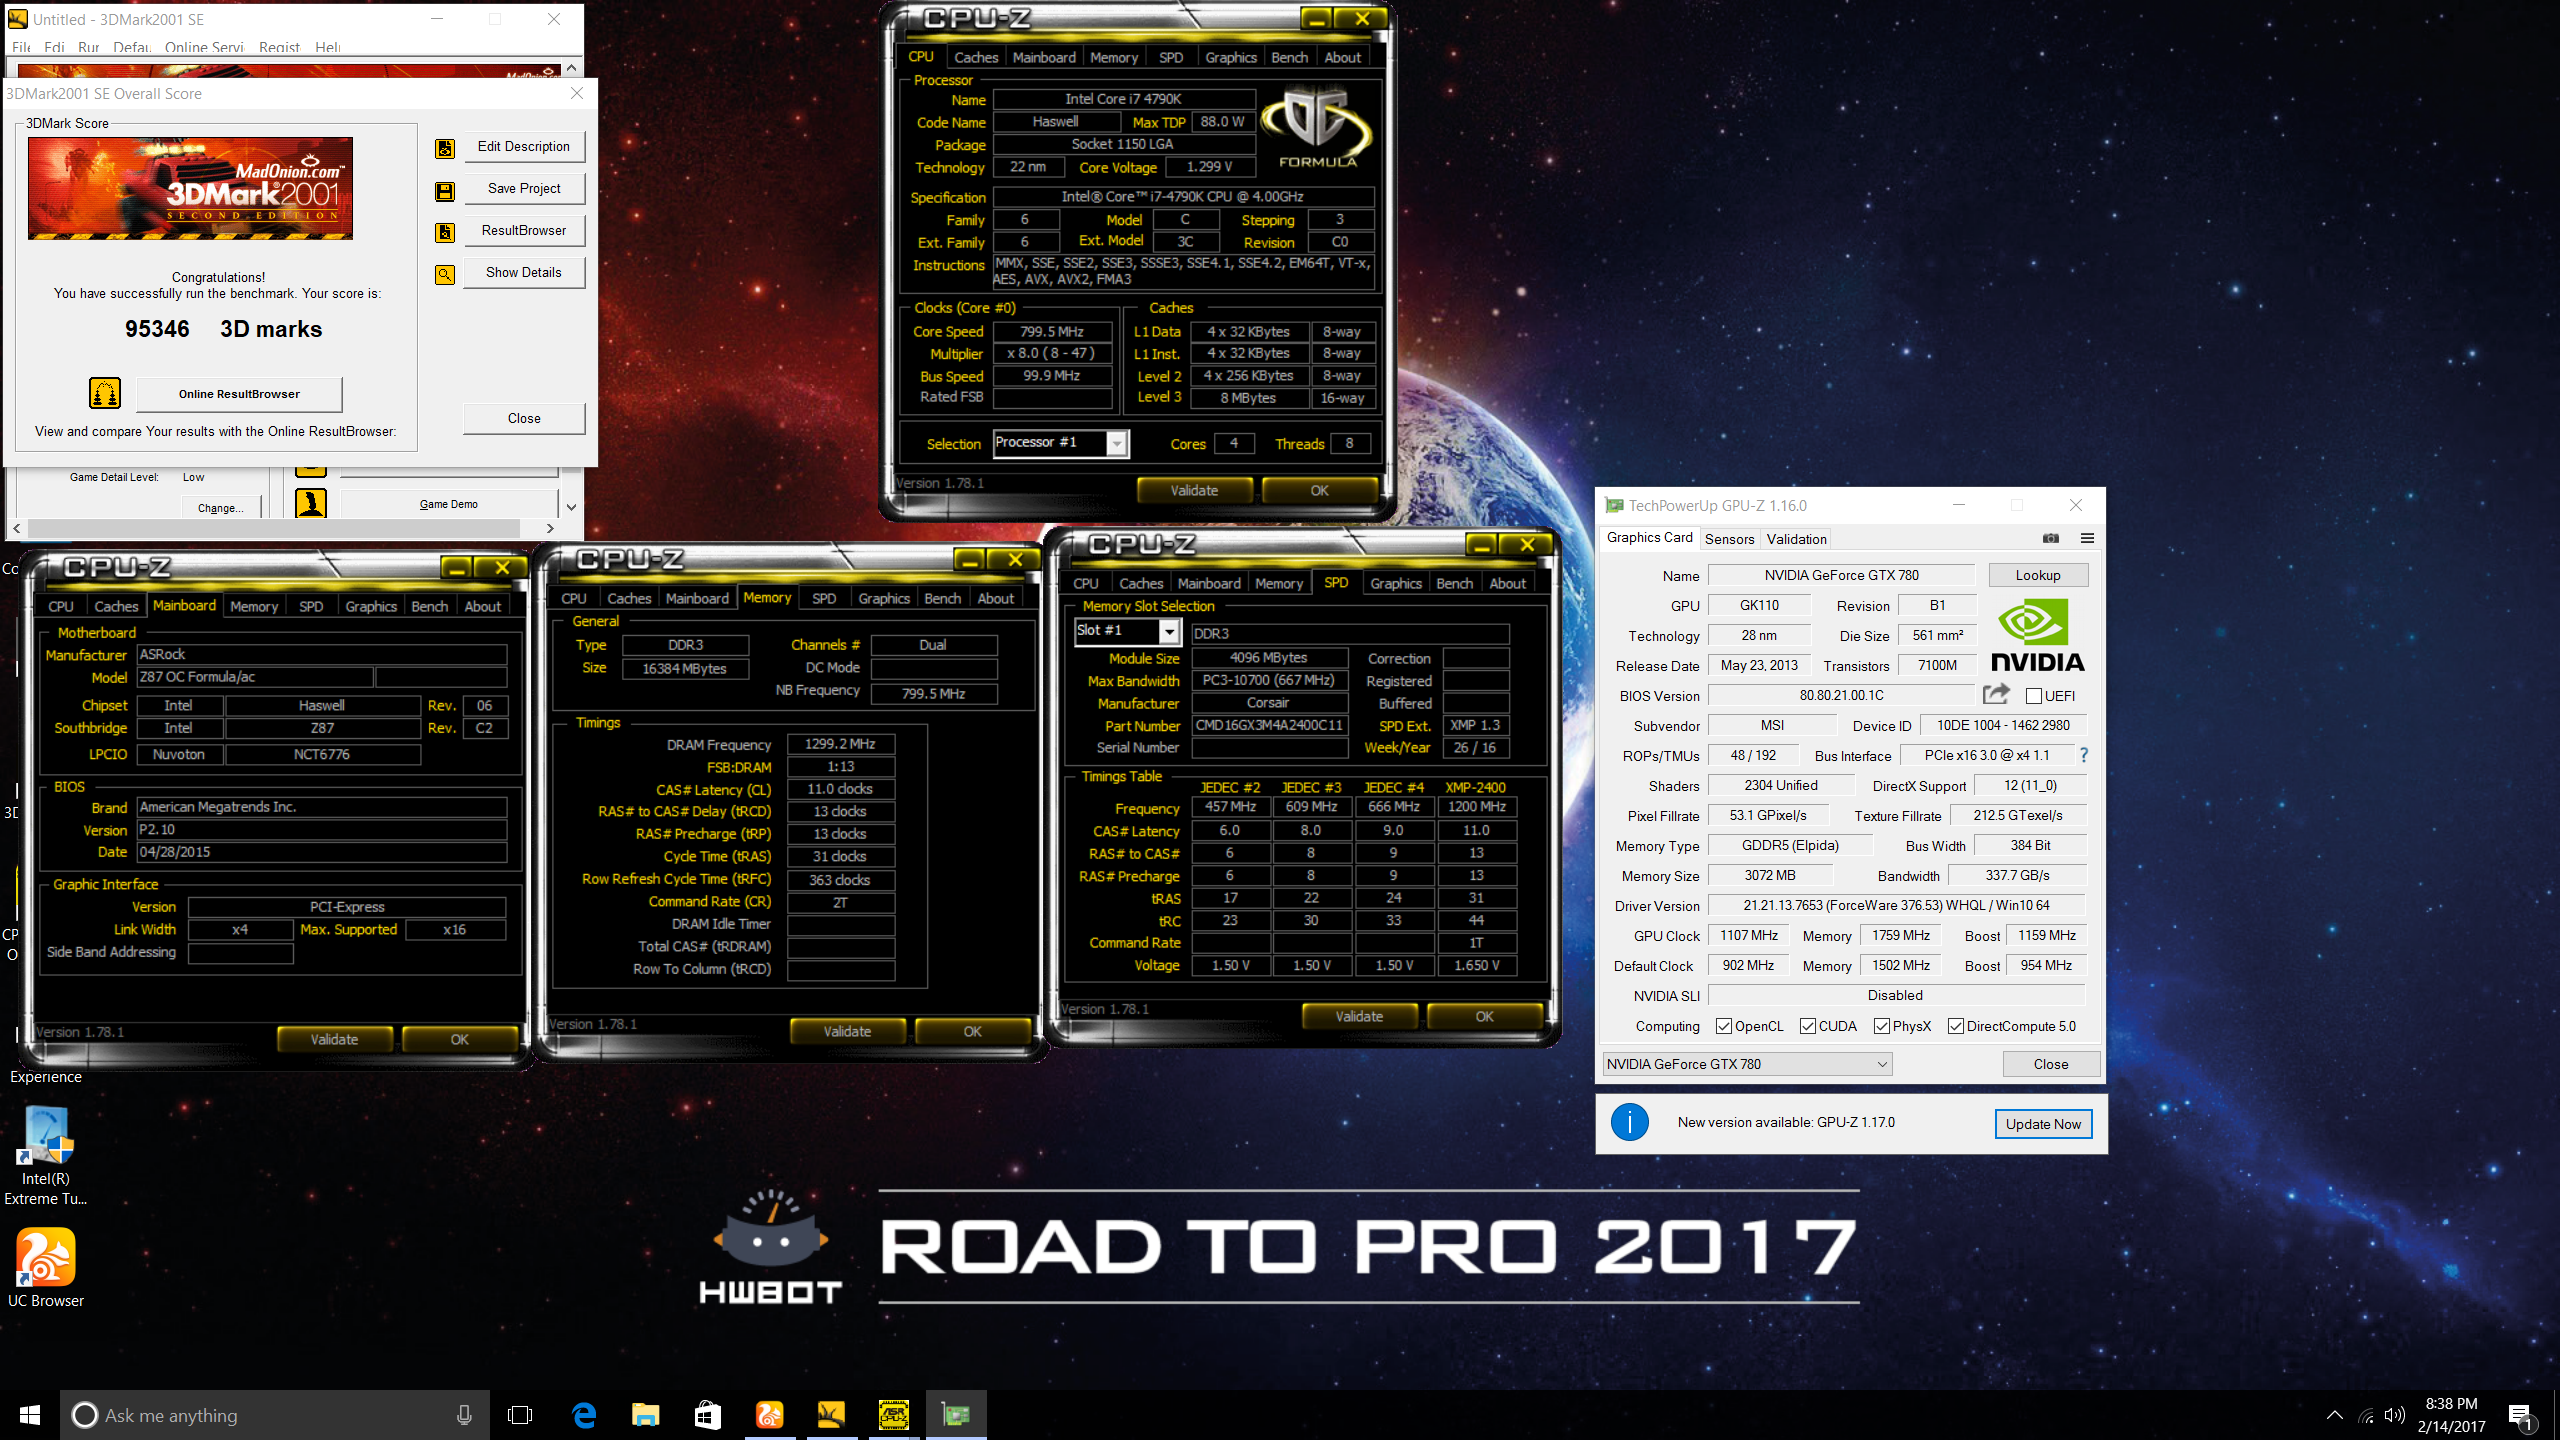Open the Validation tab in GPU-Z
This screenshot has width=2560, height=1440.
click(1796, 539)
